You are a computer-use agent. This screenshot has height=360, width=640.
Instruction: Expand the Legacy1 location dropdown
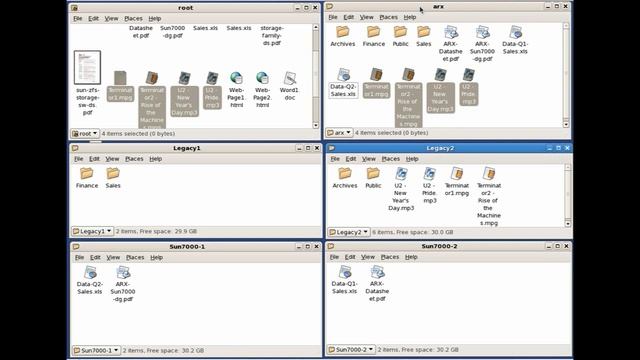(x=92, y=231)
